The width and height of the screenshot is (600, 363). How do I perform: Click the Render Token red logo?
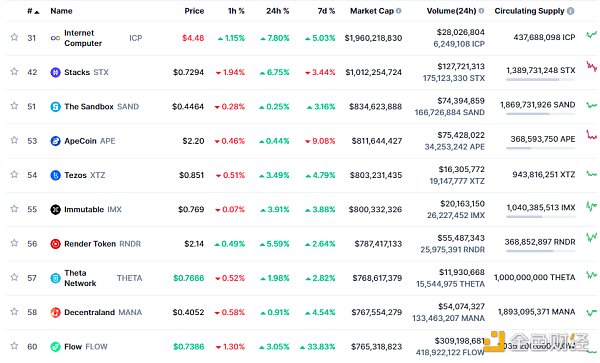pyautogui.click(x=55, y=244)
